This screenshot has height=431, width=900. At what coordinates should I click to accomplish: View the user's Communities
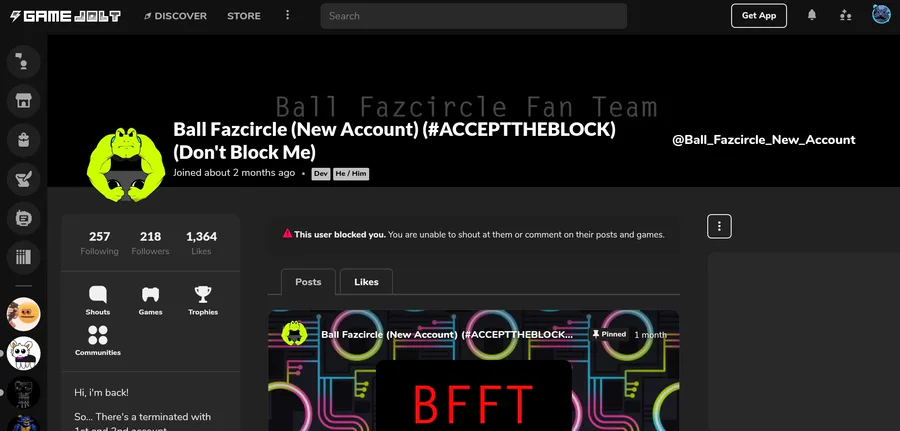(98, 341)
